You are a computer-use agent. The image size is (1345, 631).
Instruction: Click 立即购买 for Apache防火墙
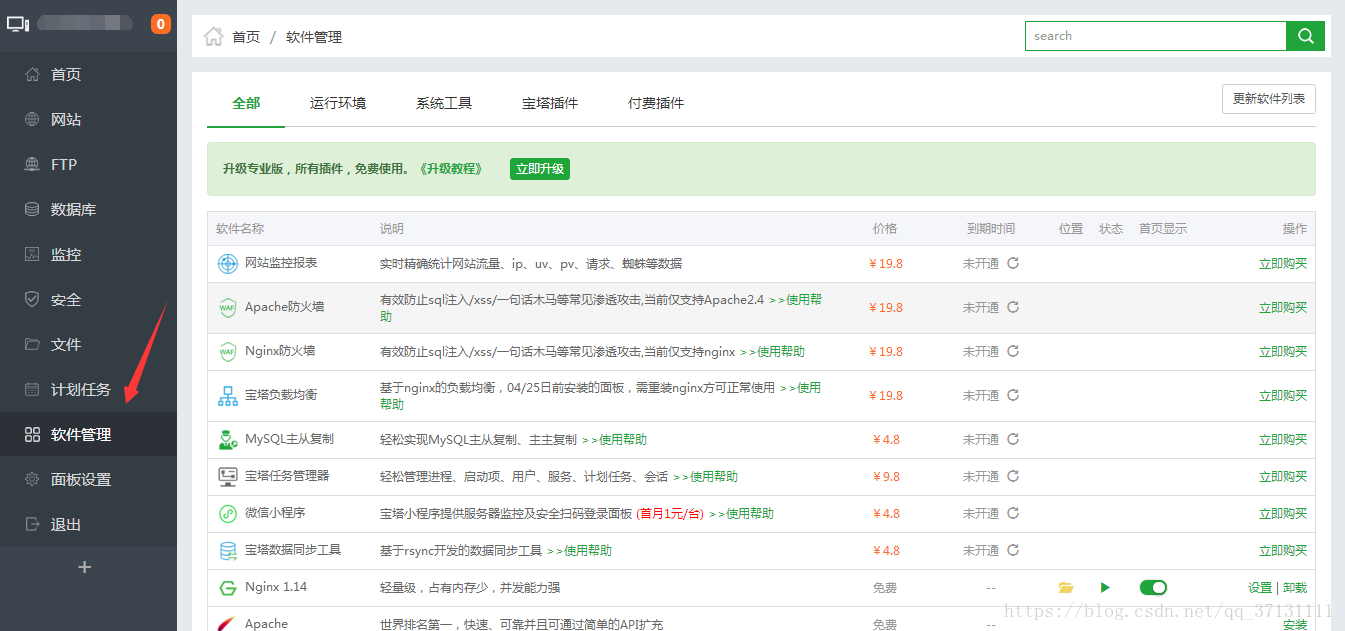click(x=1283, y=308)
